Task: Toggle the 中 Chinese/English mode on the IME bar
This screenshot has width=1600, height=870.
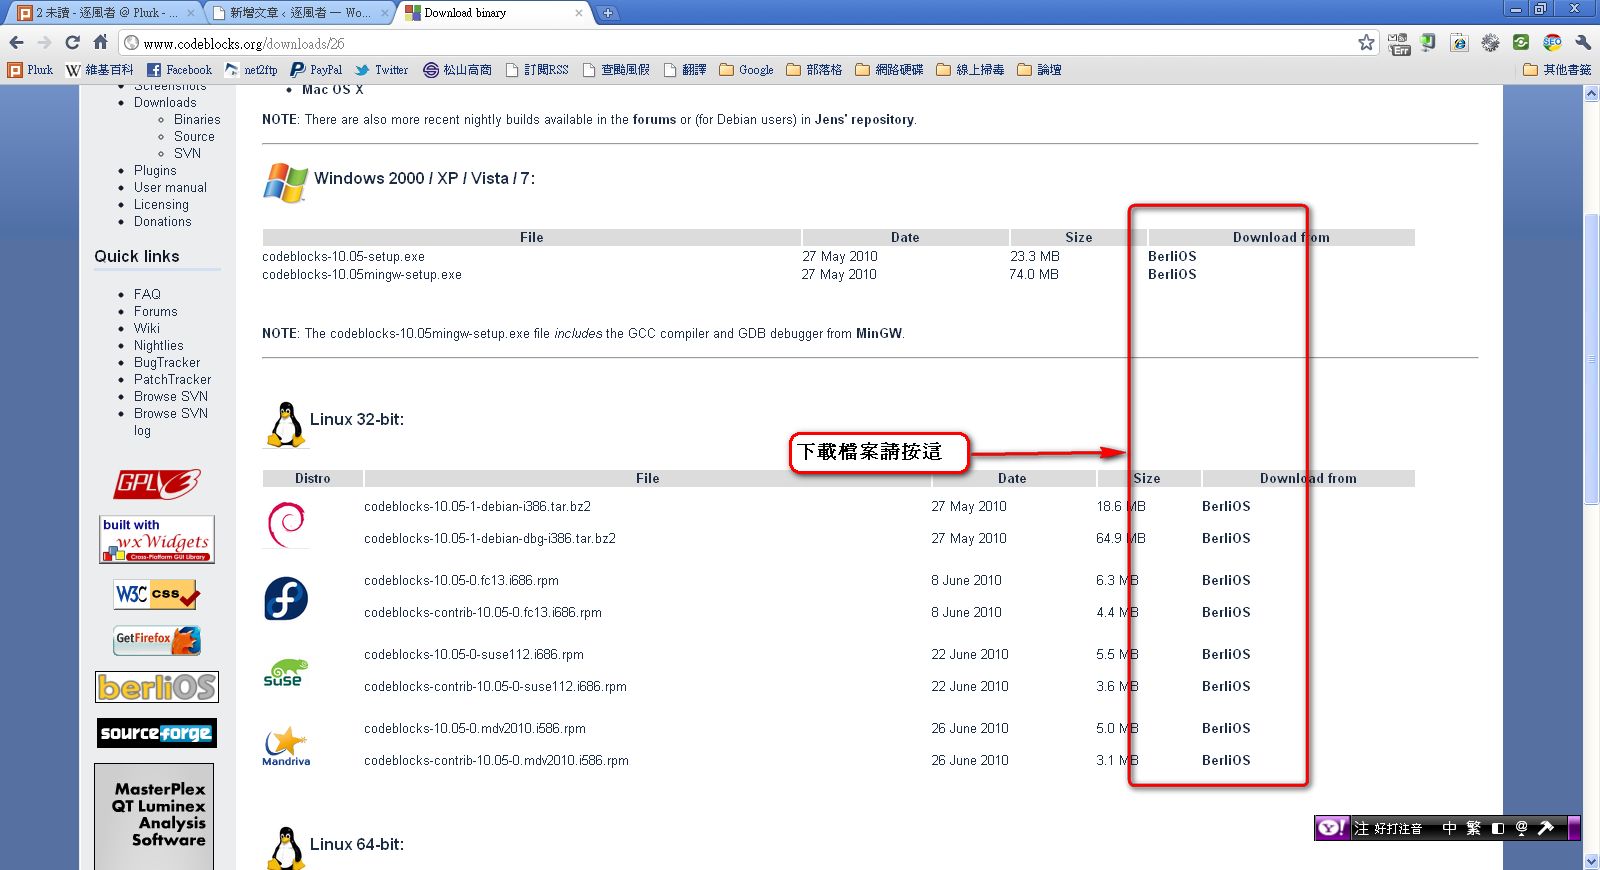Action: coord(1449,828)
